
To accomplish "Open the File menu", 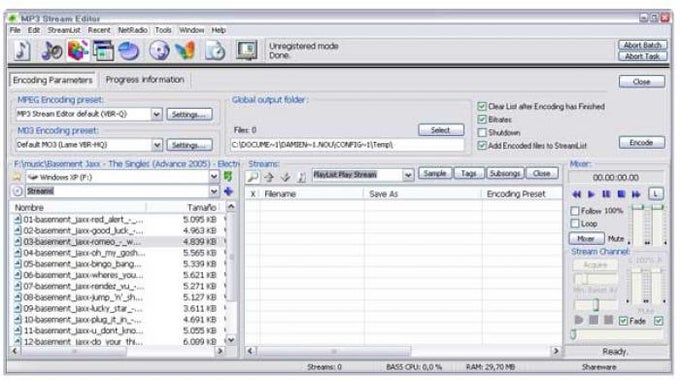I will 15,30.
